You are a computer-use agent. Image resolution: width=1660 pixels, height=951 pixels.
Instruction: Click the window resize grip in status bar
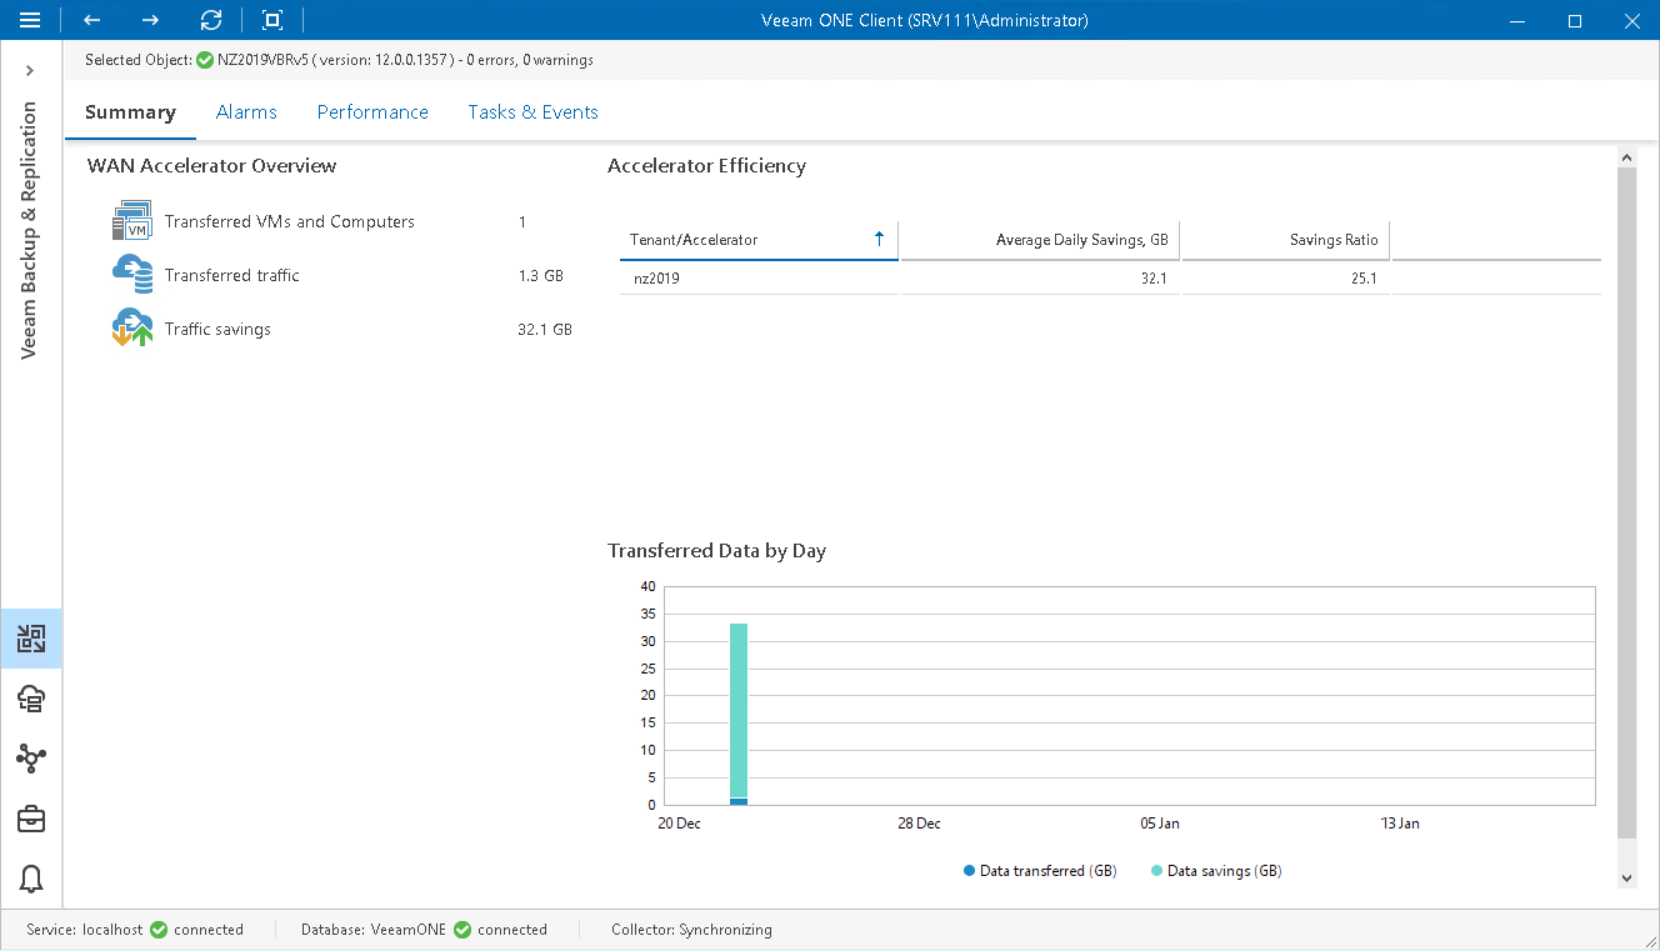1650,941
